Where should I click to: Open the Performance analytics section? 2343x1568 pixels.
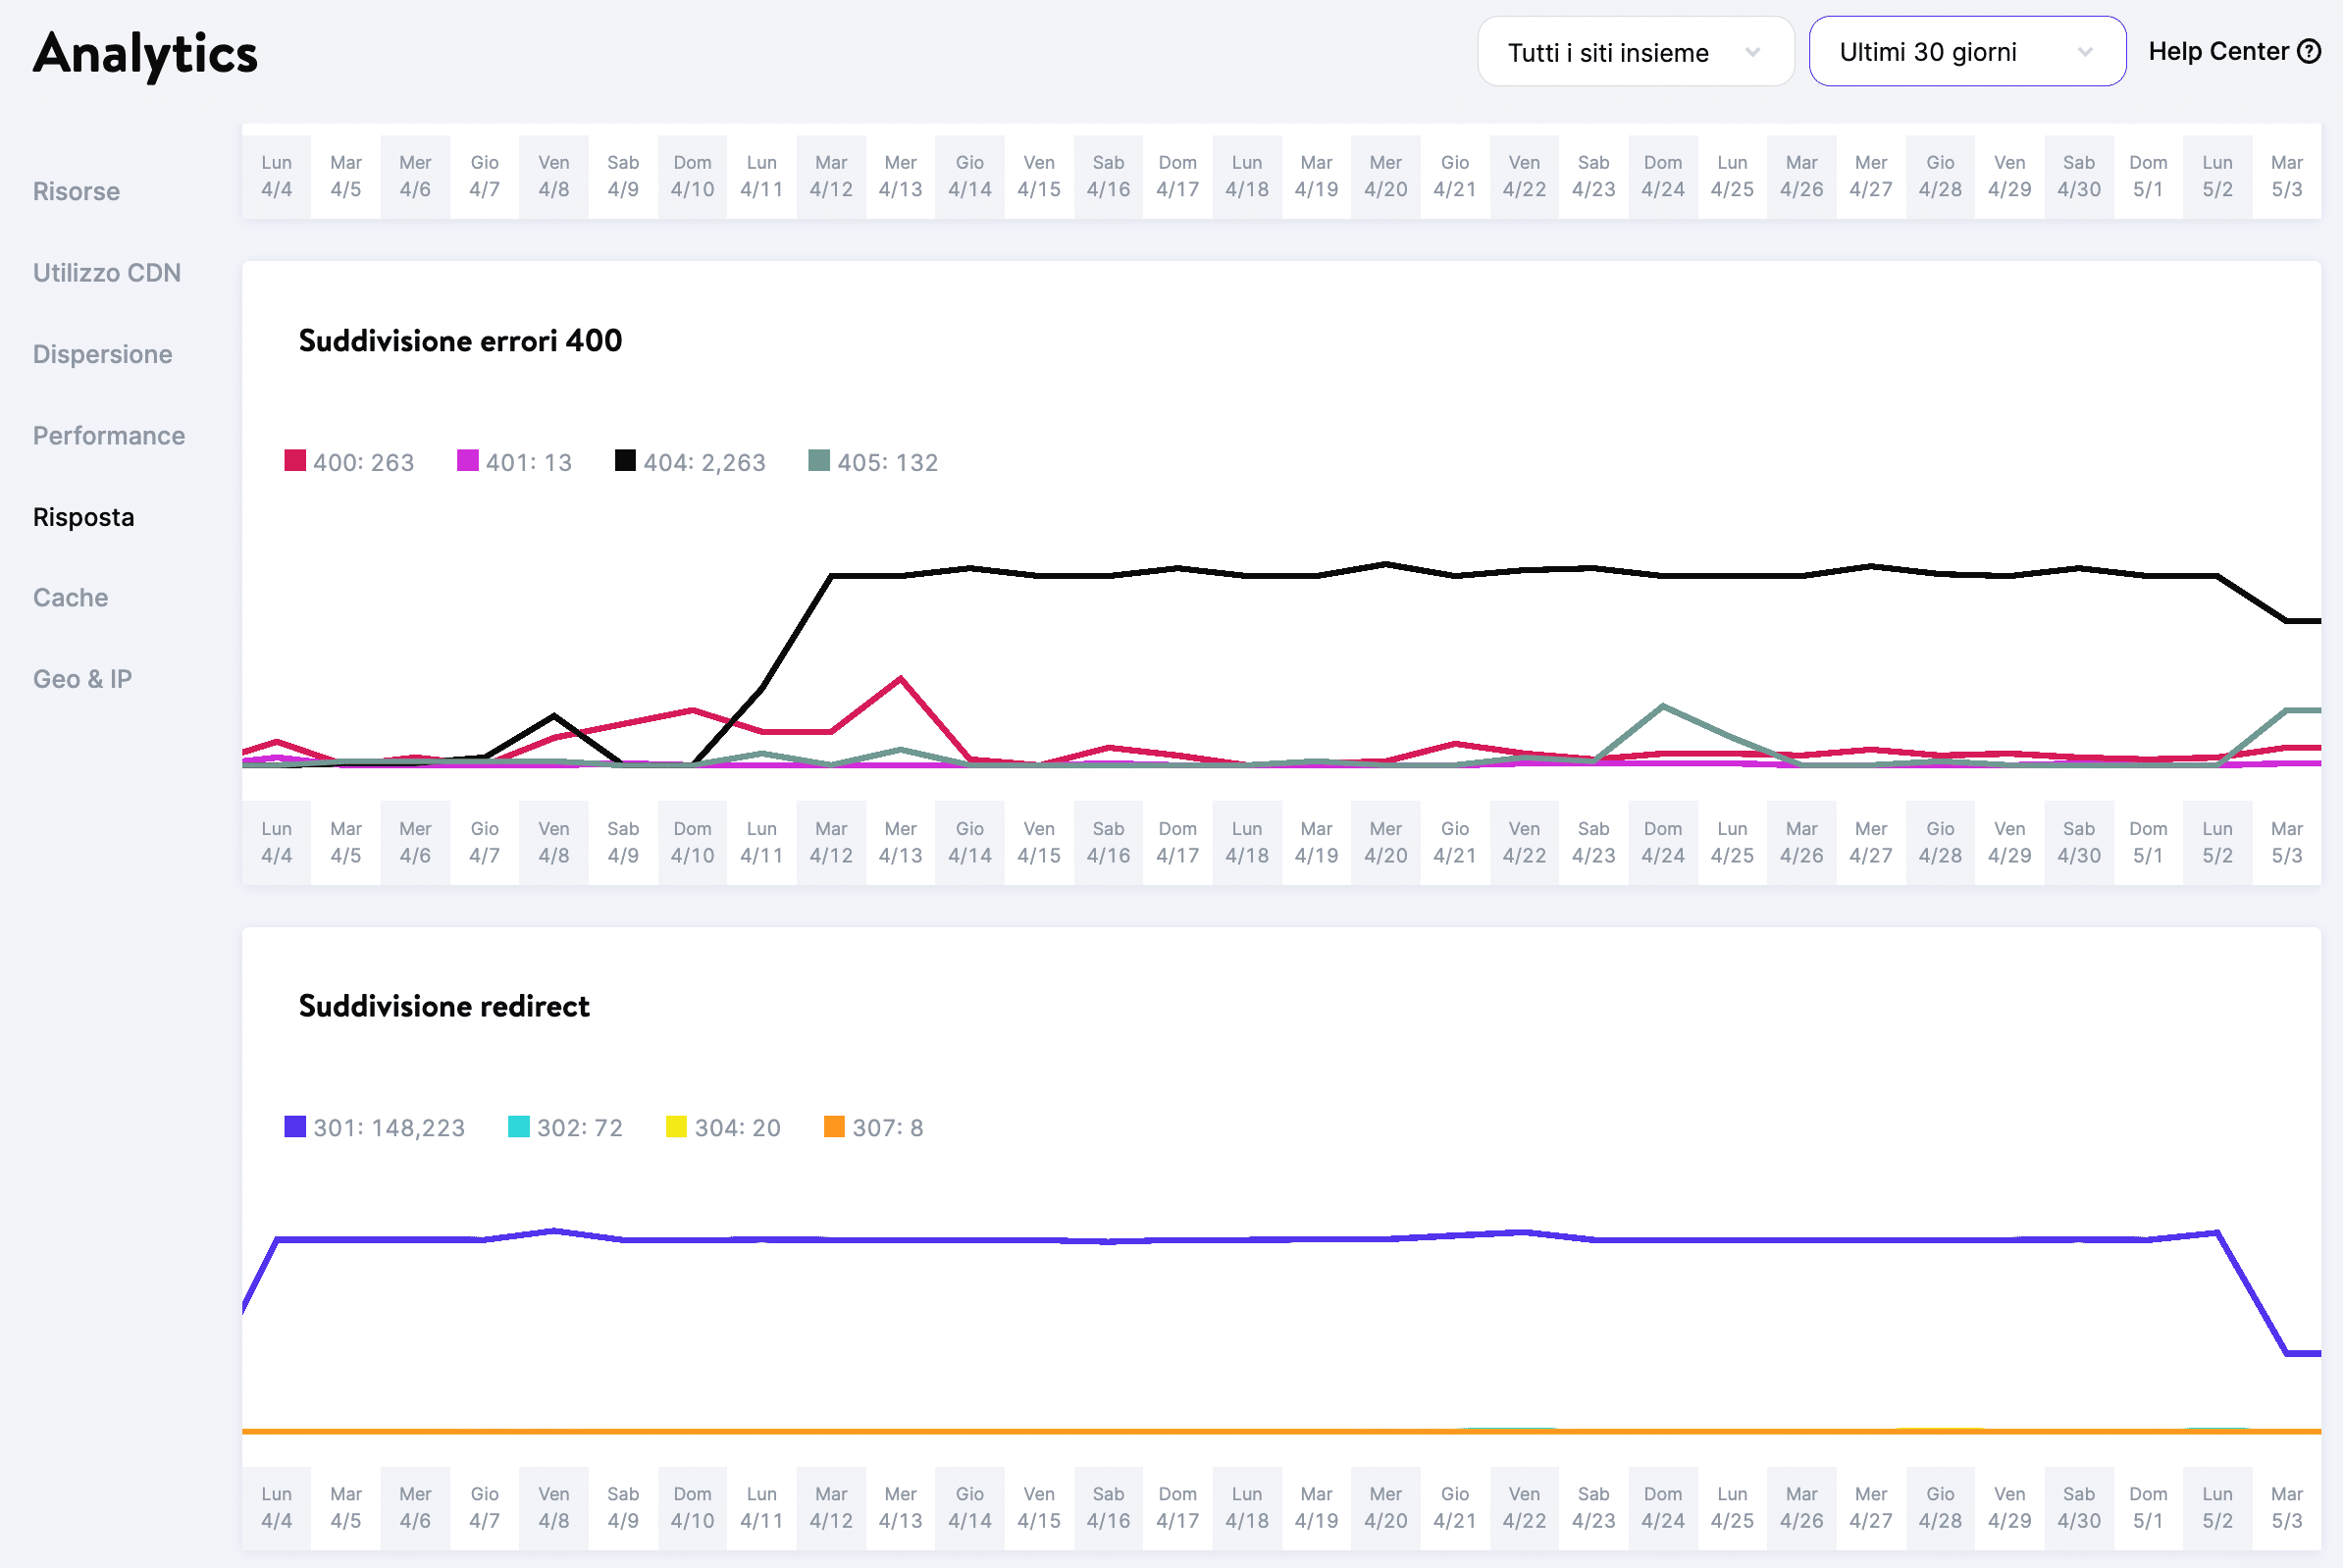point(109,436)
